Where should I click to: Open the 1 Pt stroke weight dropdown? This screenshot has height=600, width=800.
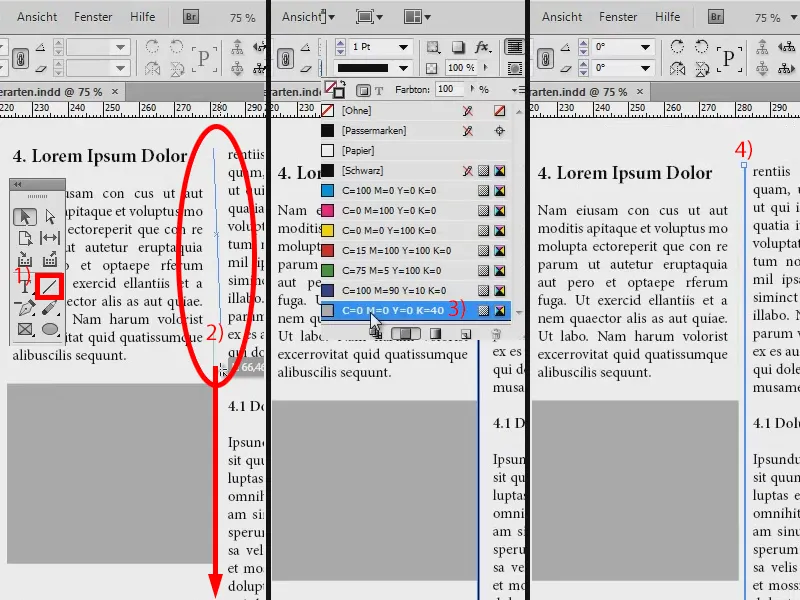pos(404,47)
